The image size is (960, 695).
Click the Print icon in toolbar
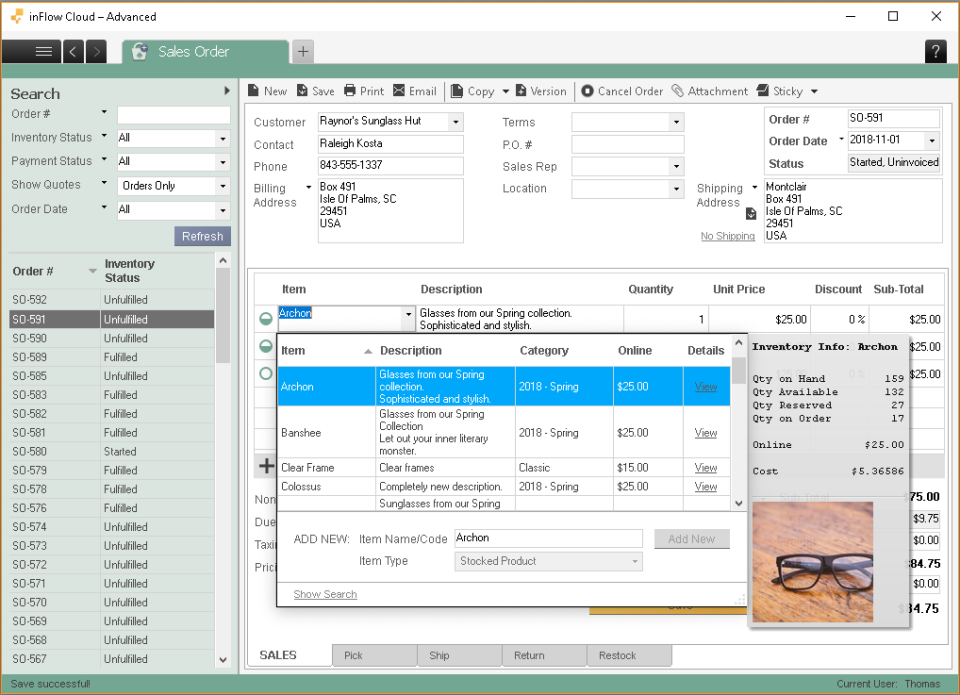click(x=350, y=91)
